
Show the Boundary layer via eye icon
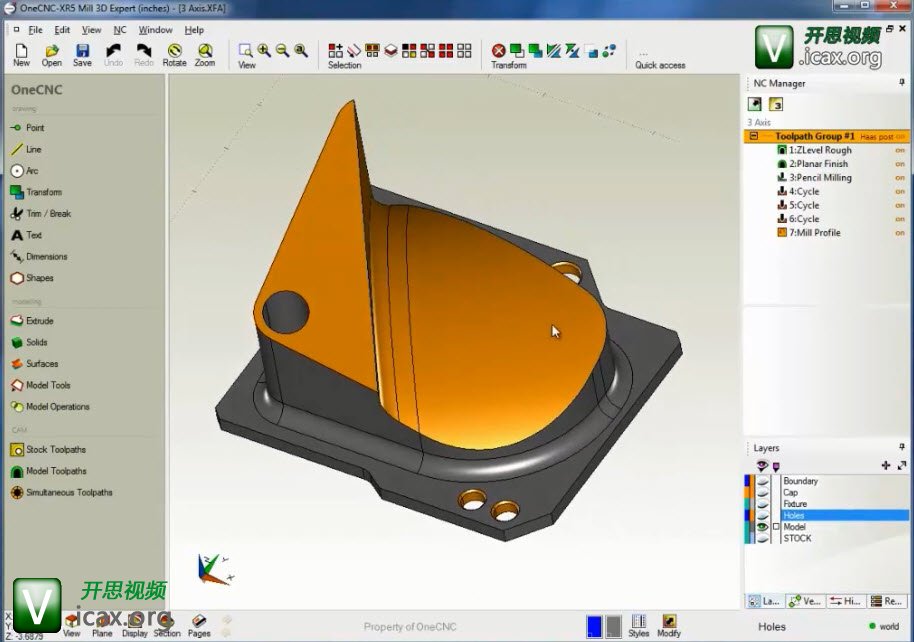coord(762,481)
